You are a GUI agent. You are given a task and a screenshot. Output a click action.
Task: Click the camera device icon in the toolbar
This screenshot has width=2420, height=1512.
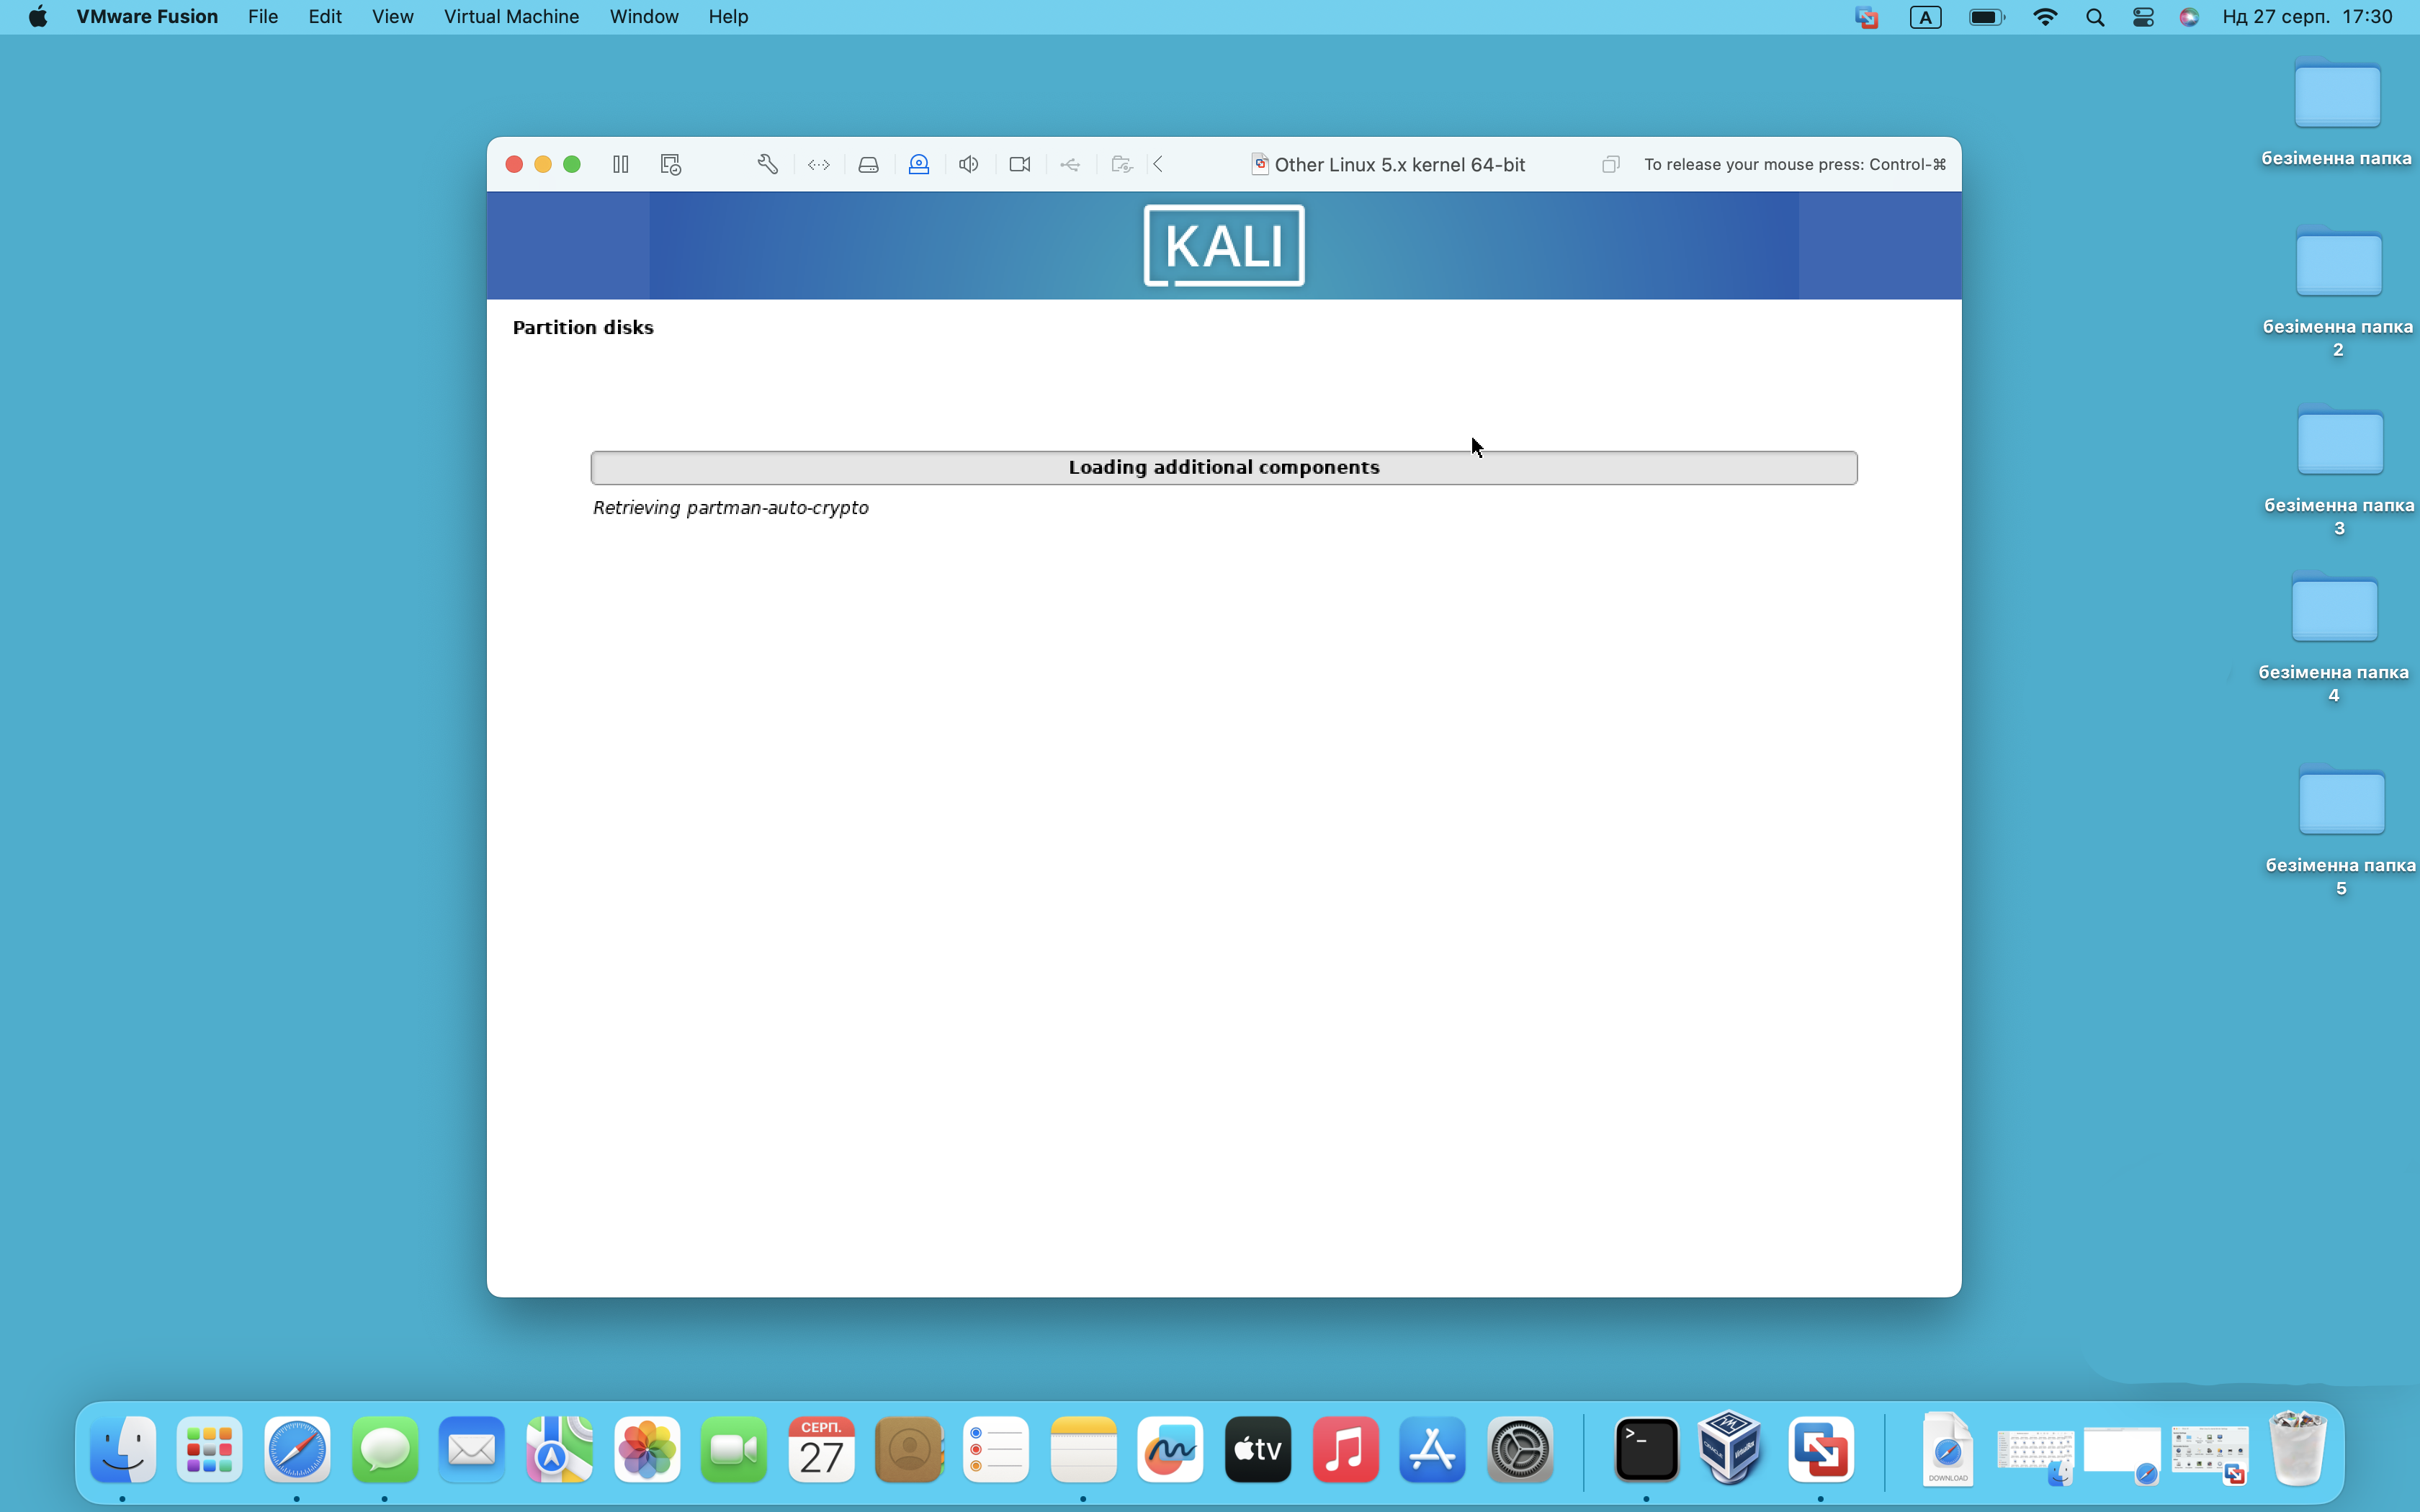click(x=1019, y=164)
